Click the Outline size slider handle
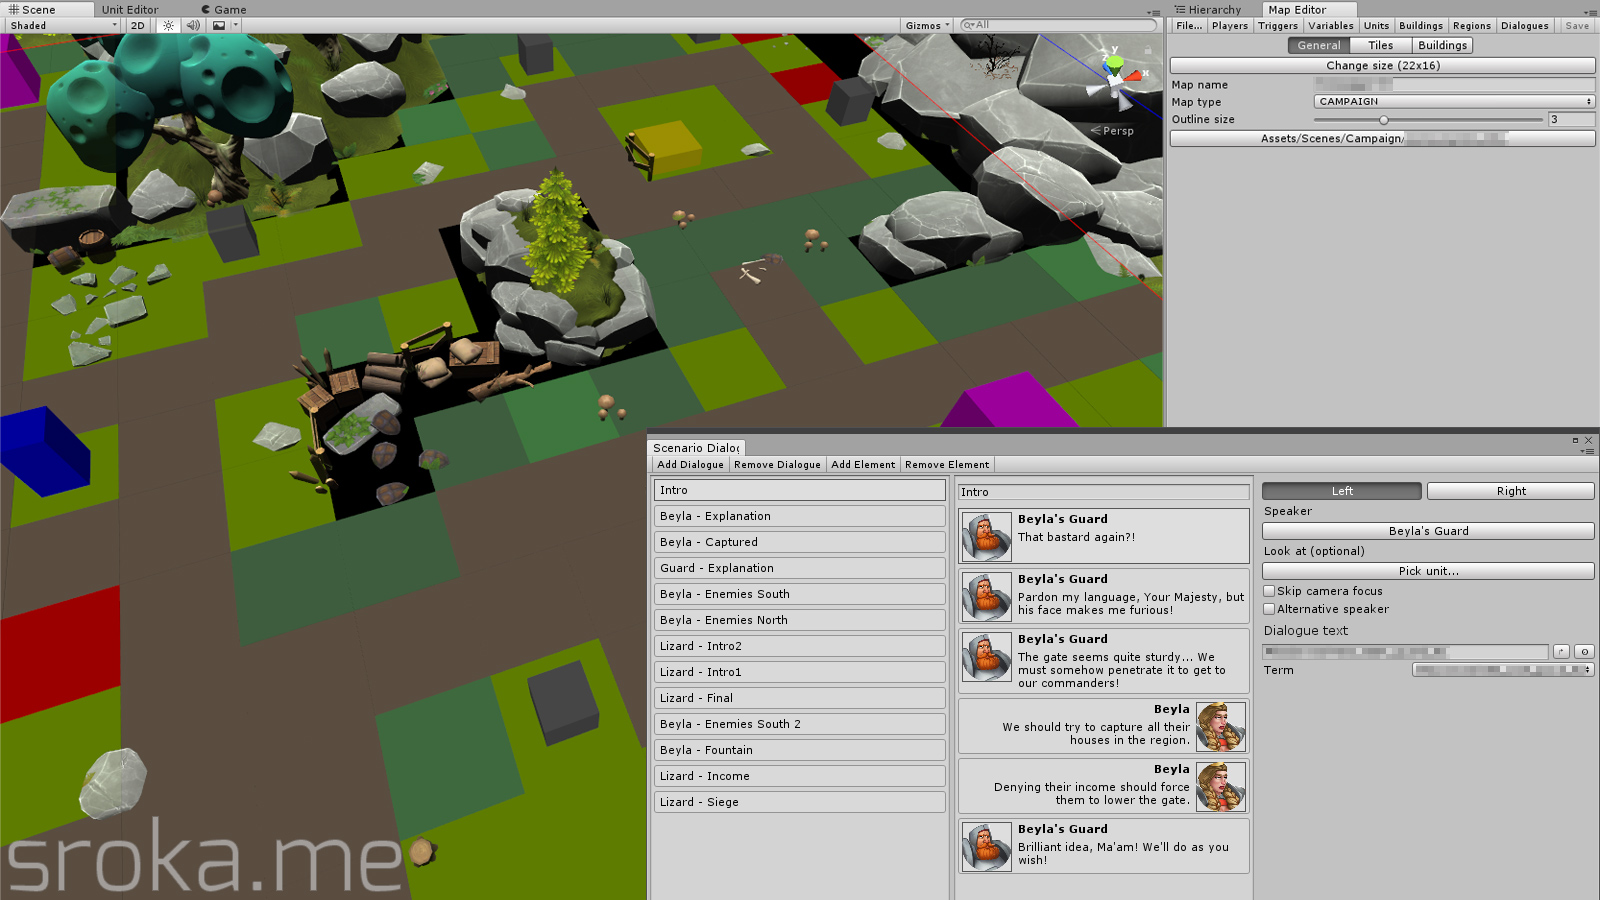 click(x=1384, y=120)
